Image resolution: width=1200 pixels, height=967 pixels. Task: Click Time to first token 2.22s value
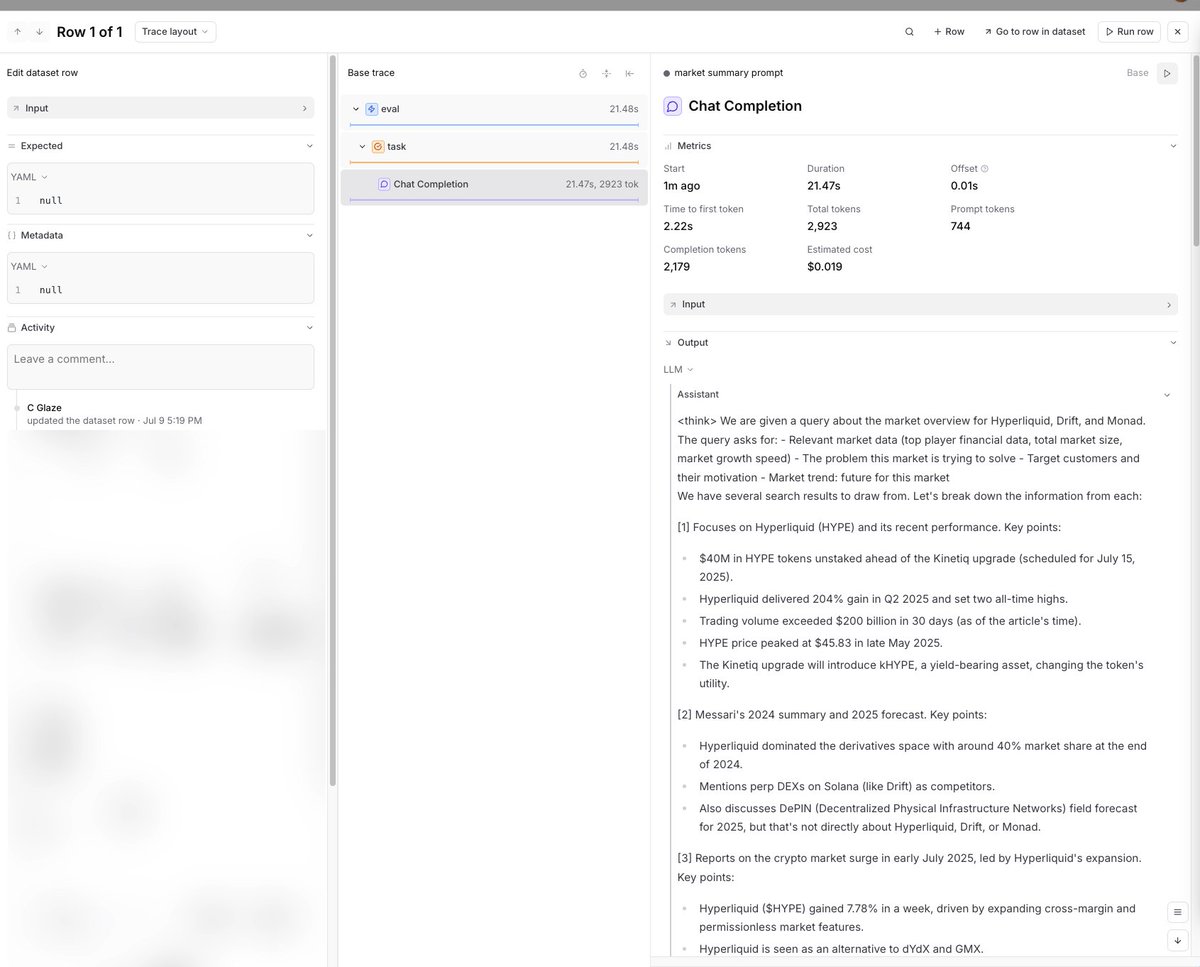[678, 226]
